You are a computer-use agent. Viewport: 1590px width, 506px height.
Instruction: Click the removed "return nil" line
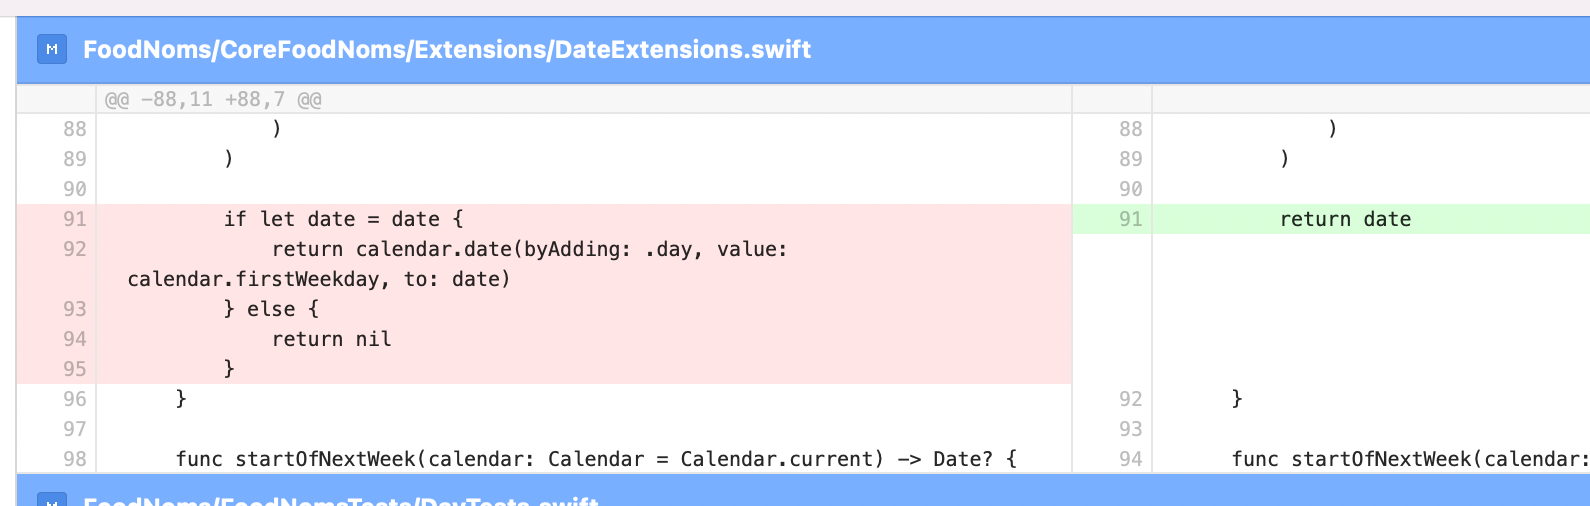331,339
